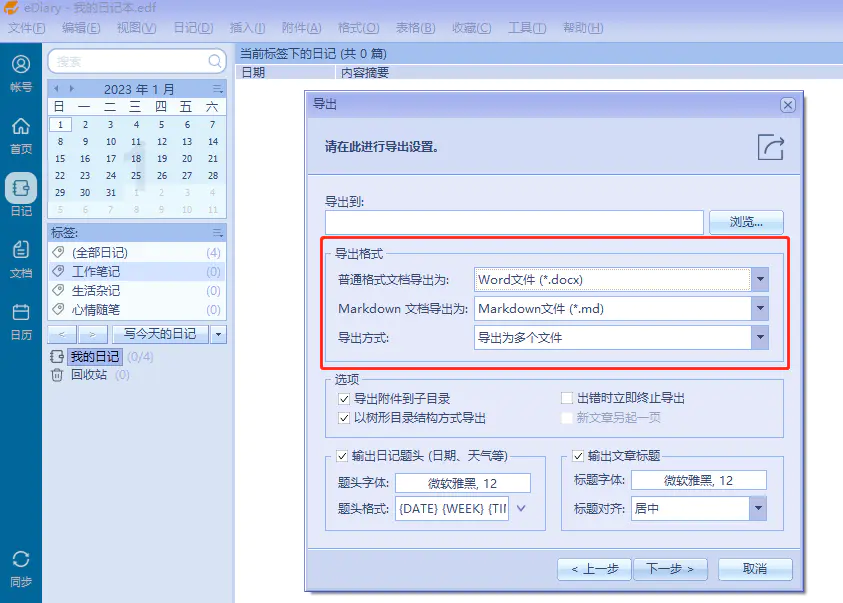843x603 pixels.
Task: Click the export arrow icon in dialog header
Action: (x=770, y=147)
